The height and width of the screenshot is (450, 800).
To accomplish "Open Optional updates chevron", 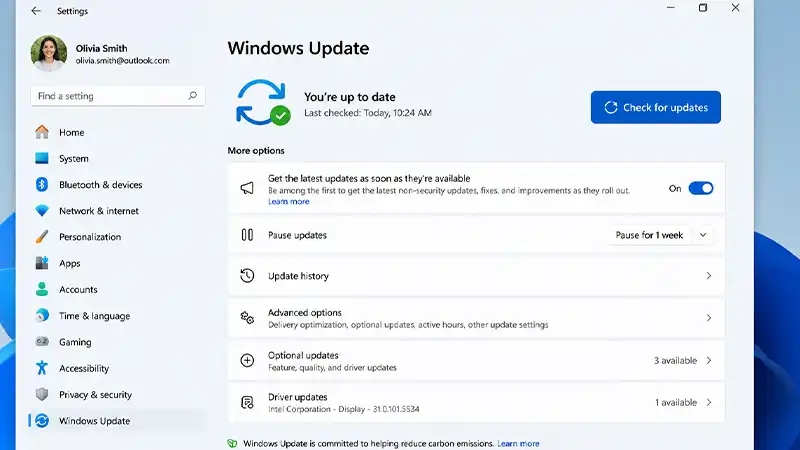I will coord(709,360).
